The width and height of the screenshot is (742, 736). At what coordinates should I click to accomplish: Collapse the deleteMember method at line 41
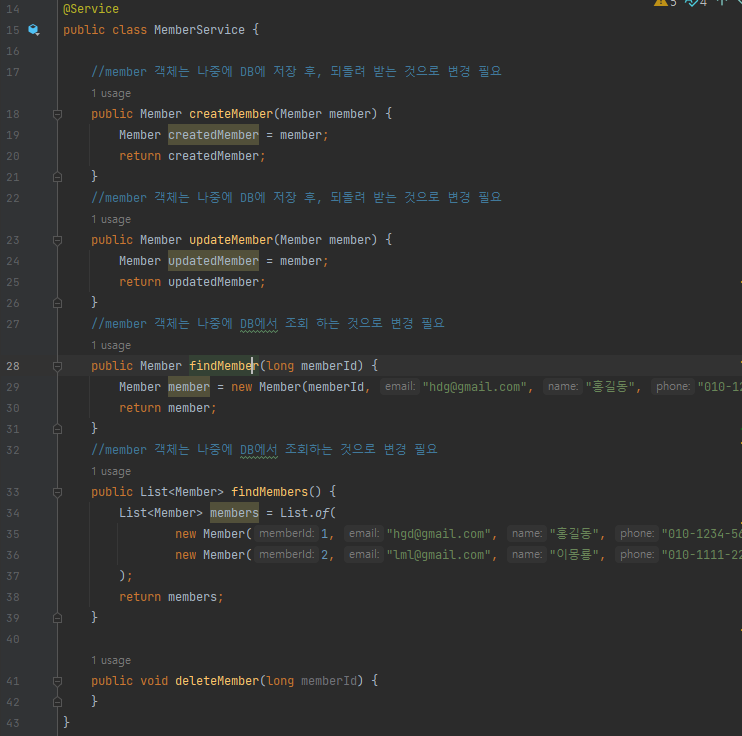[57, 681]
